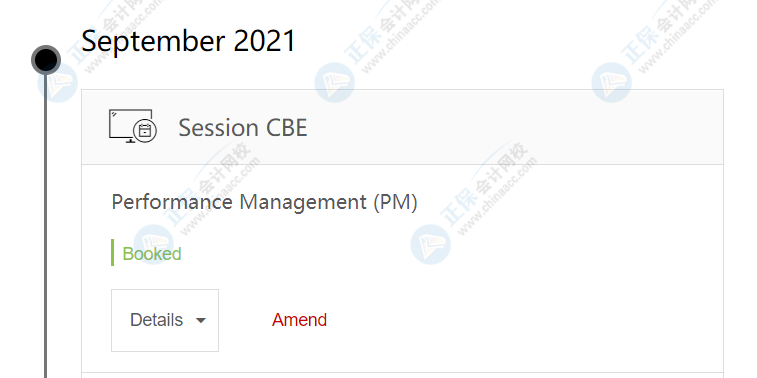Click the watermark logo overlapping the timeline marker
The image size is (757, 378).
(58, 83)
